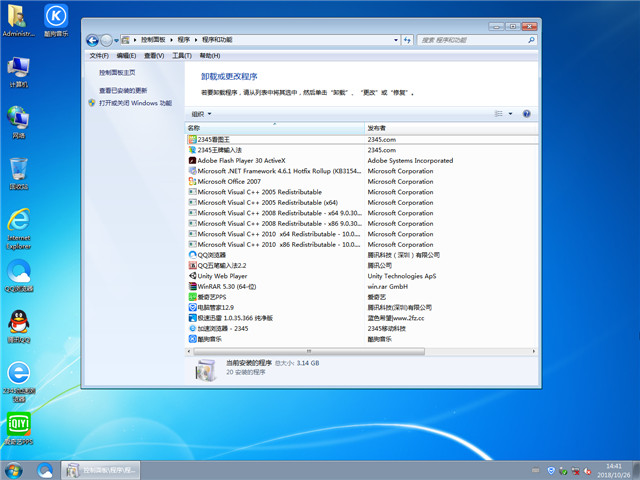This screenshot has width=640, height=480.
Task: Select Microsoft .NET Framework 4.6.1 row
Action: 362,171
